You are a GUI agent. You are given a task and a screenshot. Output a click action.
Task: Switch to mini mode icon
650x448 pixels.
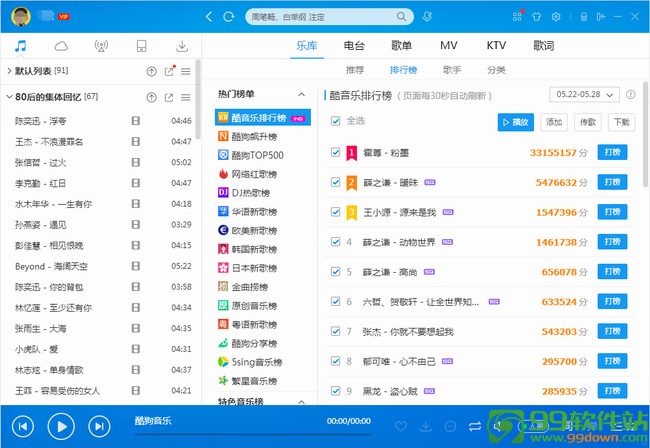[601, 17]
